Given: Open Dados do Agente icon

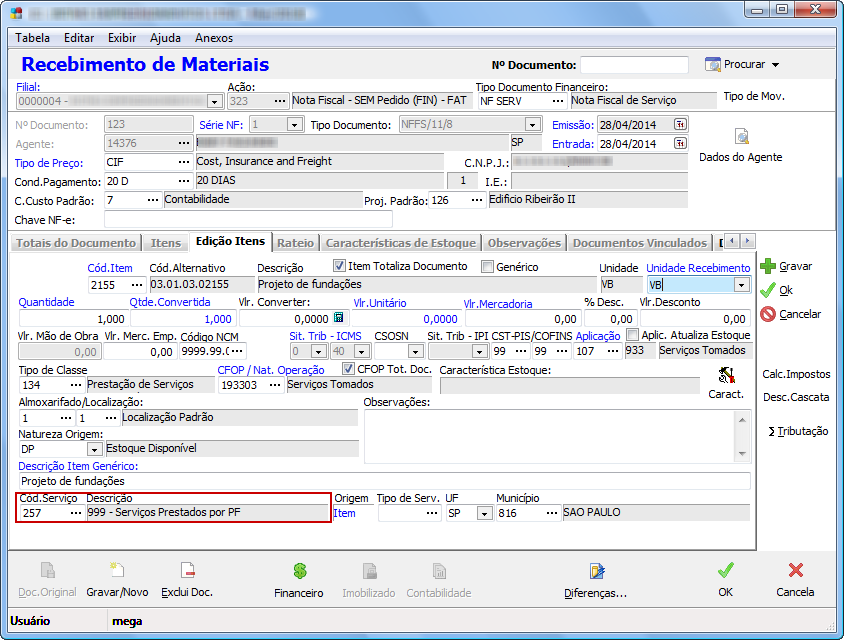Looking at the screenshot, I should click(741, 137).
